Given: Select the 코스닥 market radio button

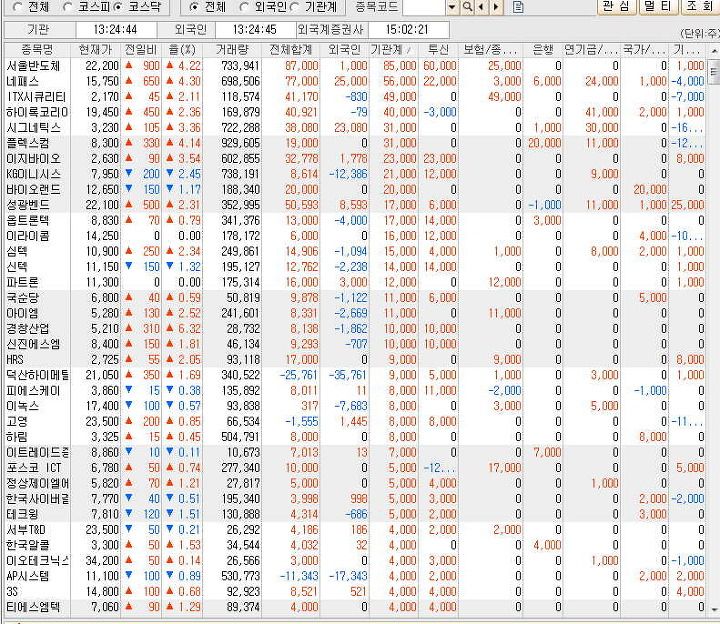Looking at the screenshot, I should tap(118, 7).
